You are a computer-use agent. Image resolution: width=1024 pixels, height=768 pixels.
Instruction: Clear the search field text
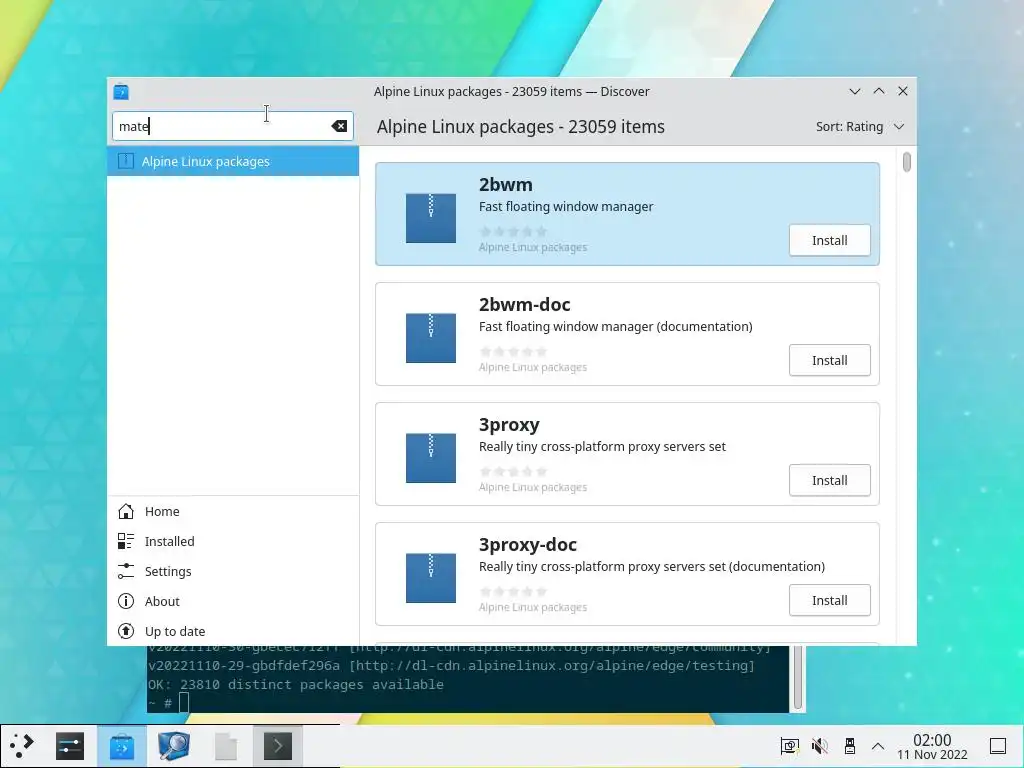point(339,126)
